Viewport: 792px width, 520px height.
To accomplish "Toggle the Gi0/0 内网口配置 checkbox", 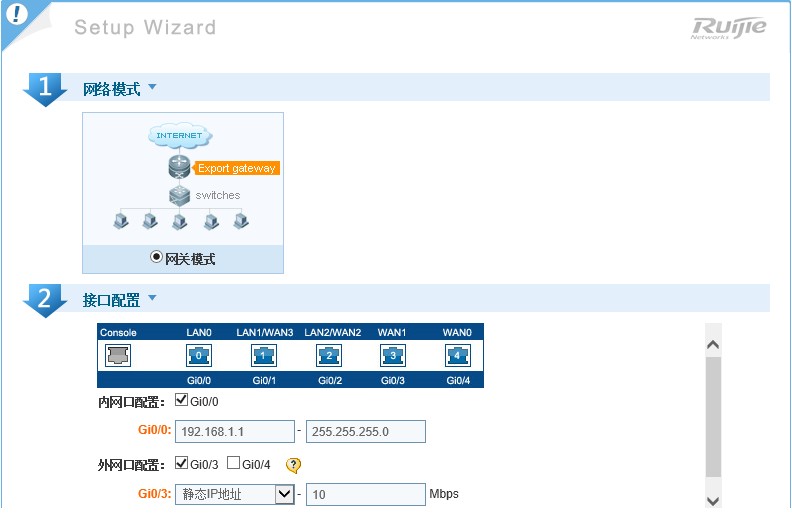I will tap(181, 400).
